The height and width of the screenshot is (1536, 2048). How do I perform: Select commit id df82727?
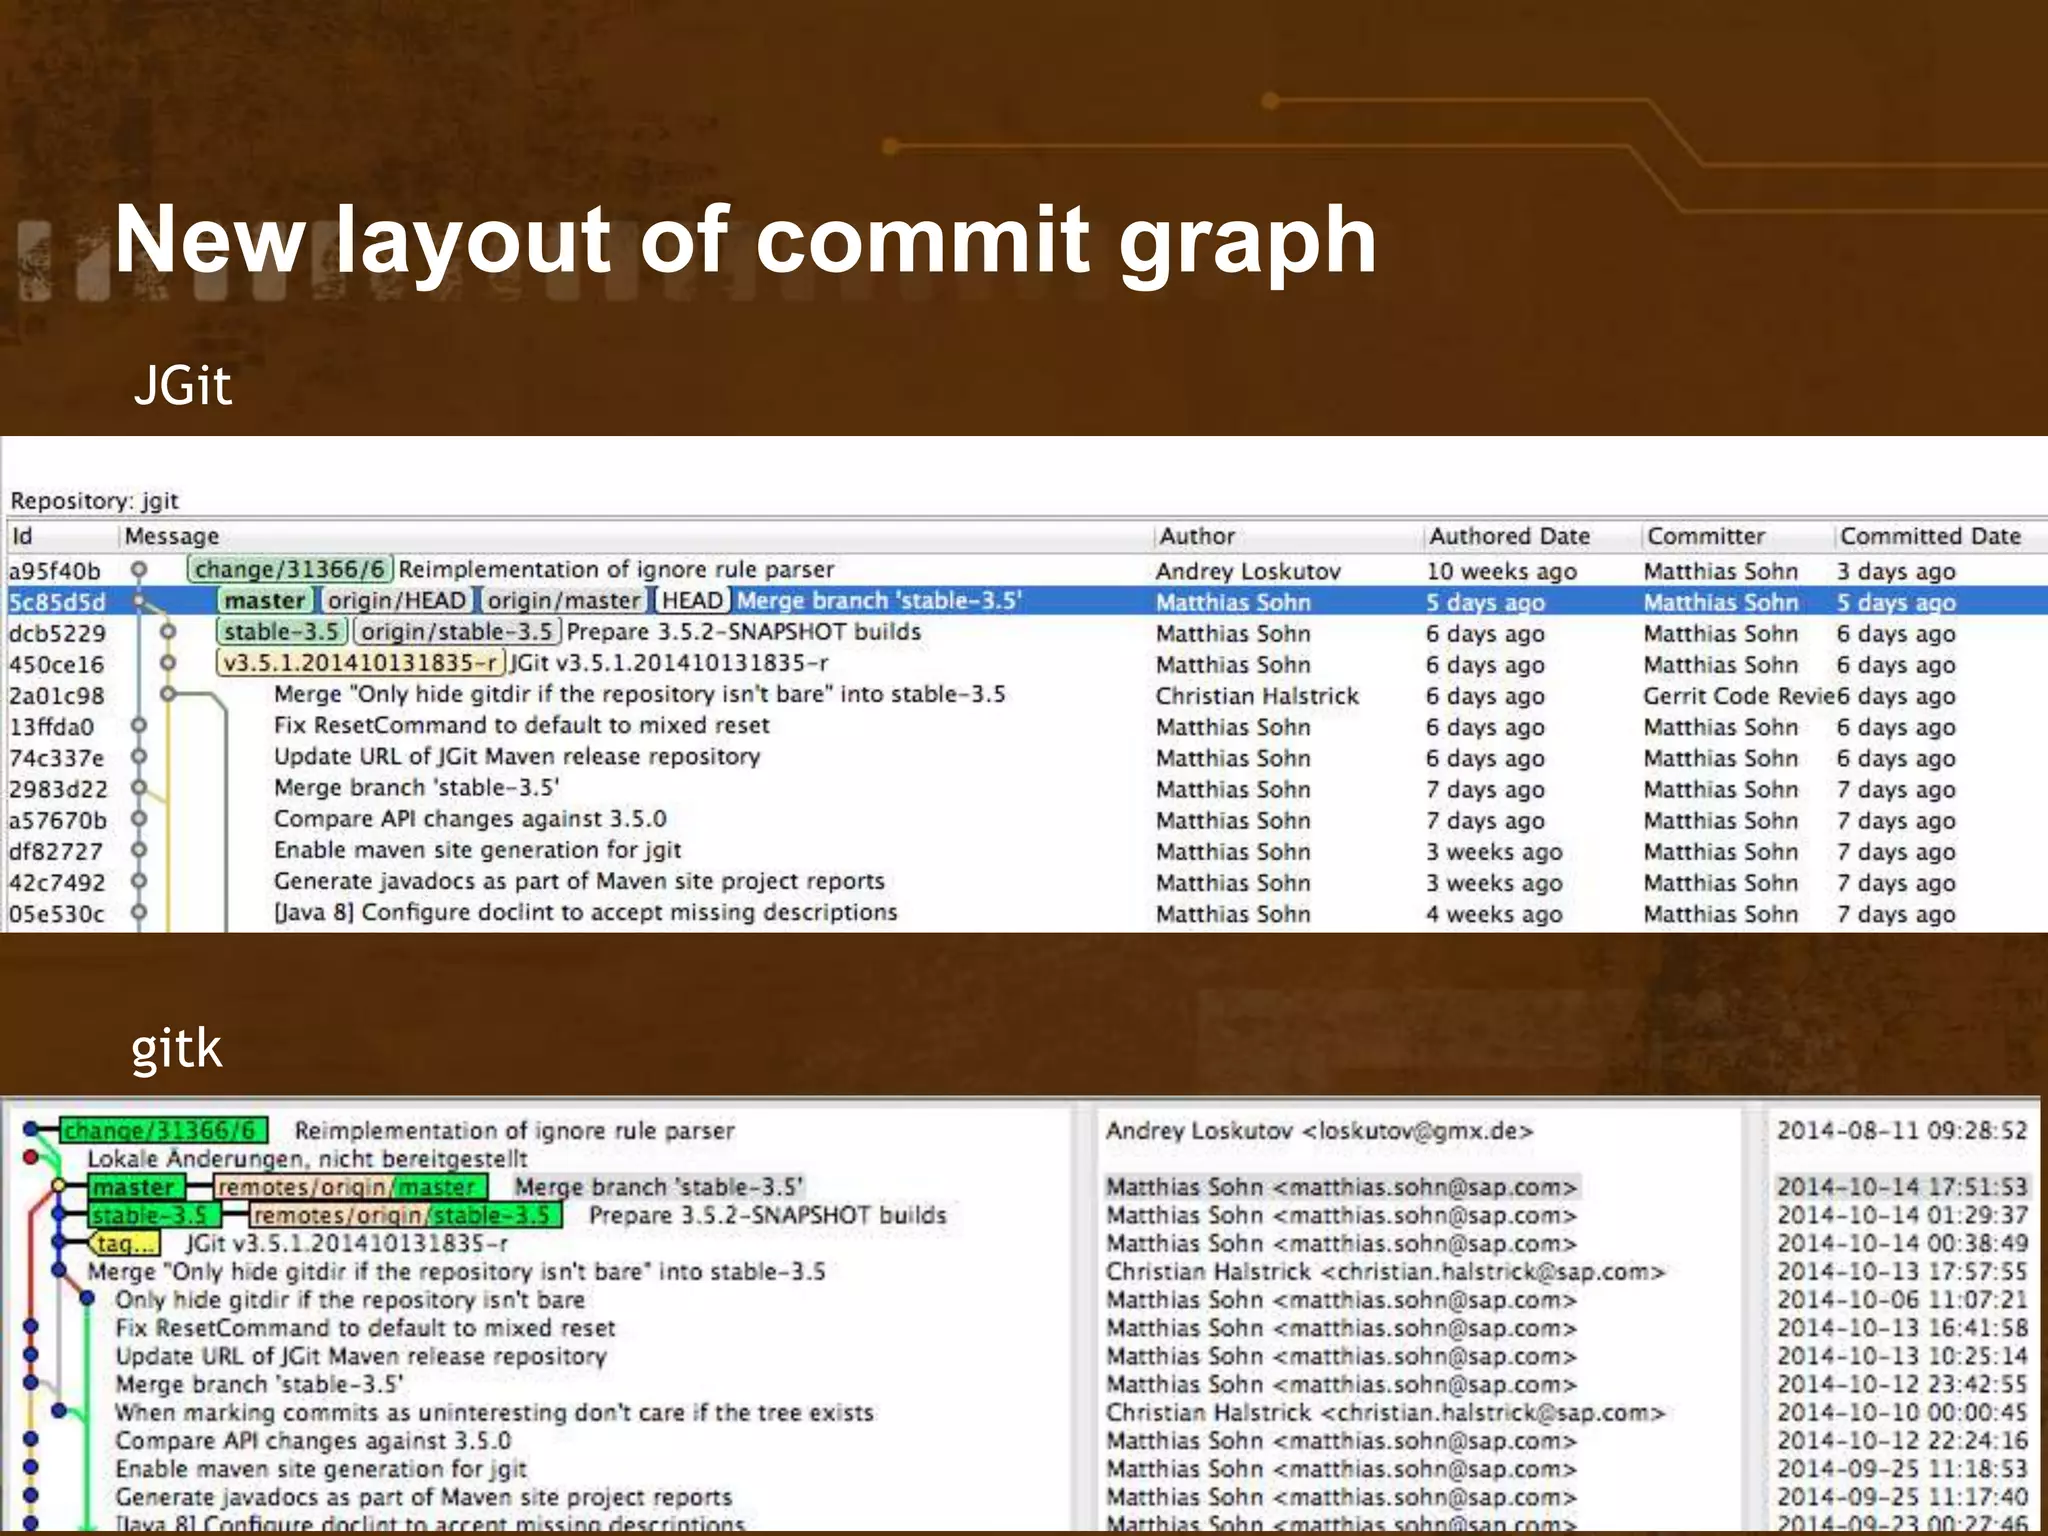pyautogui.click(x=55, y=851)
